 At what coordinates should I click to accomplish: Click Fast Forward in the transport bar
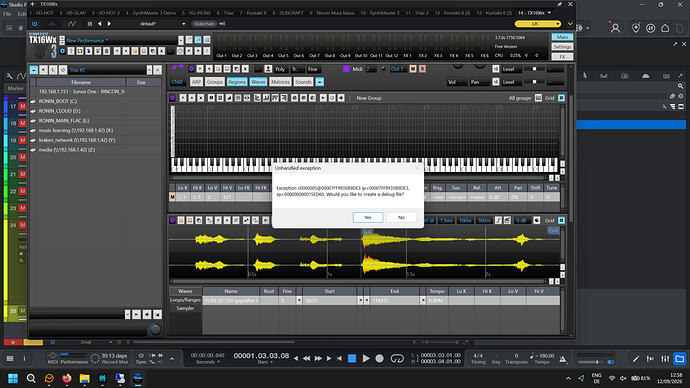pos(318,359)
